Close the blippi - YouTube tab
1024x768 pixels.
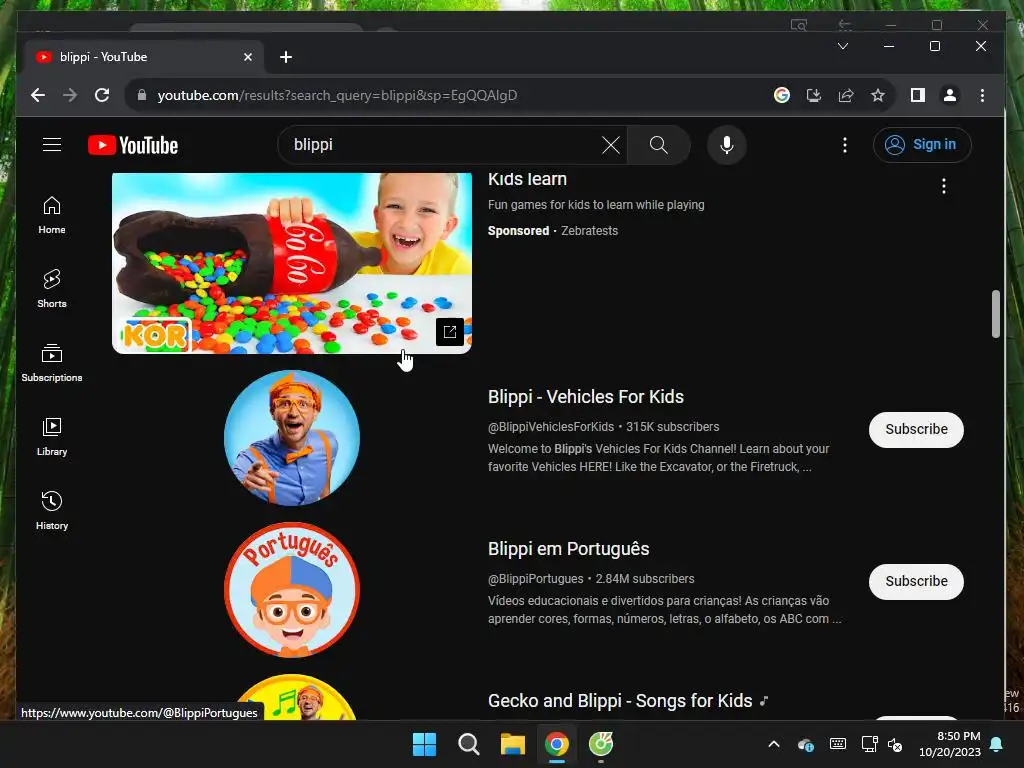[248, 57]
